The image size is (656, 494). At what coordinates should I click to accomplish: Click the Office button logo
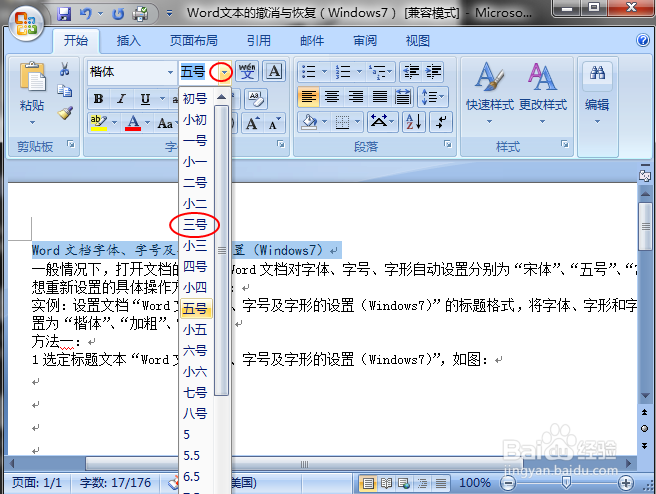(x=26, y=23)
